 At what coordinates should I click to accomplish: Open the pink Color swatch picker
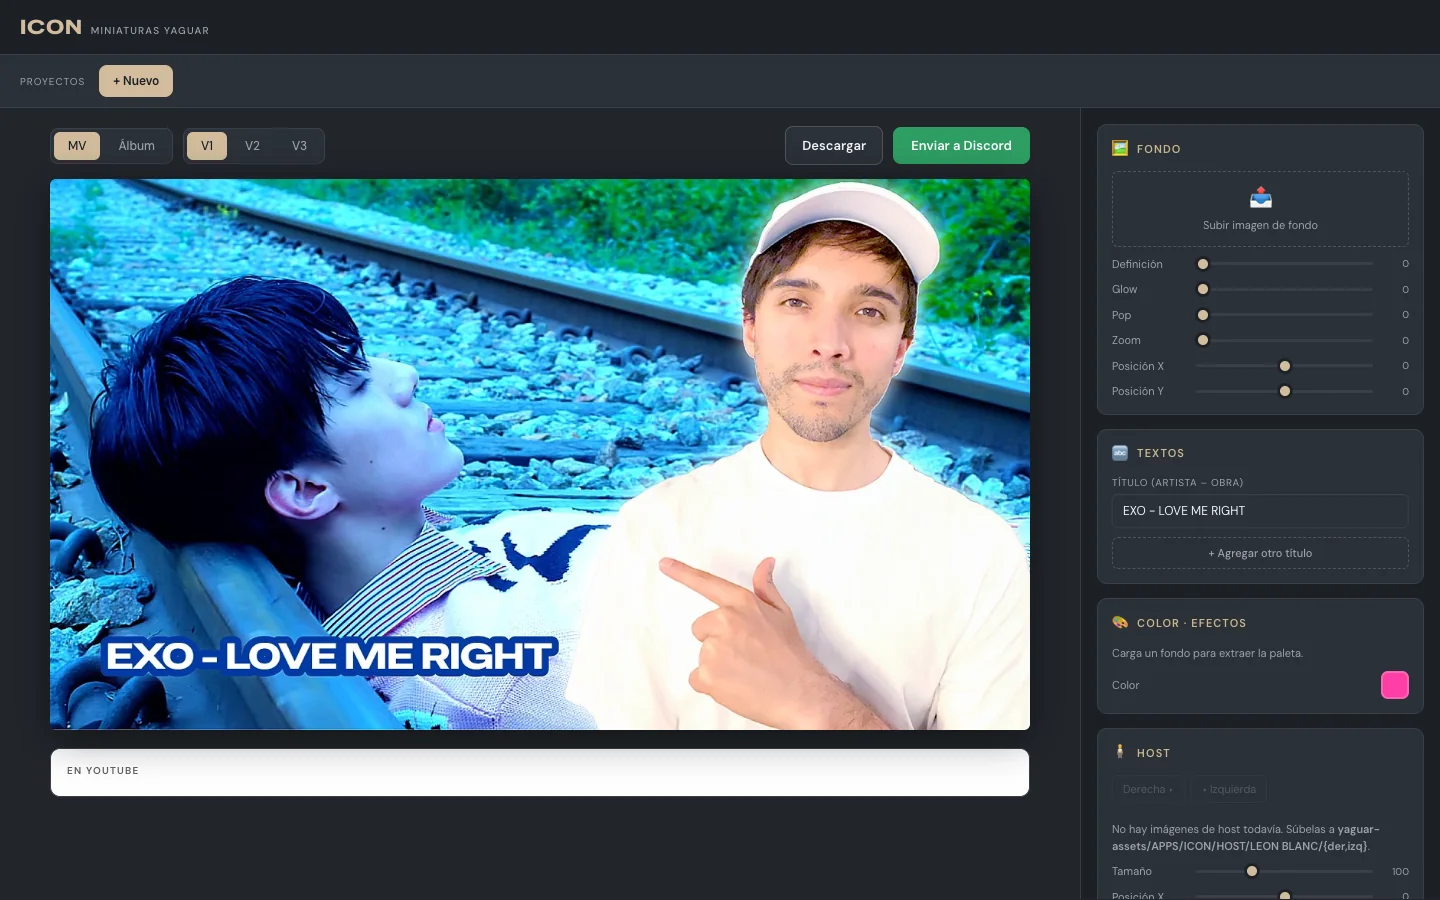(x=1394, y=685)
